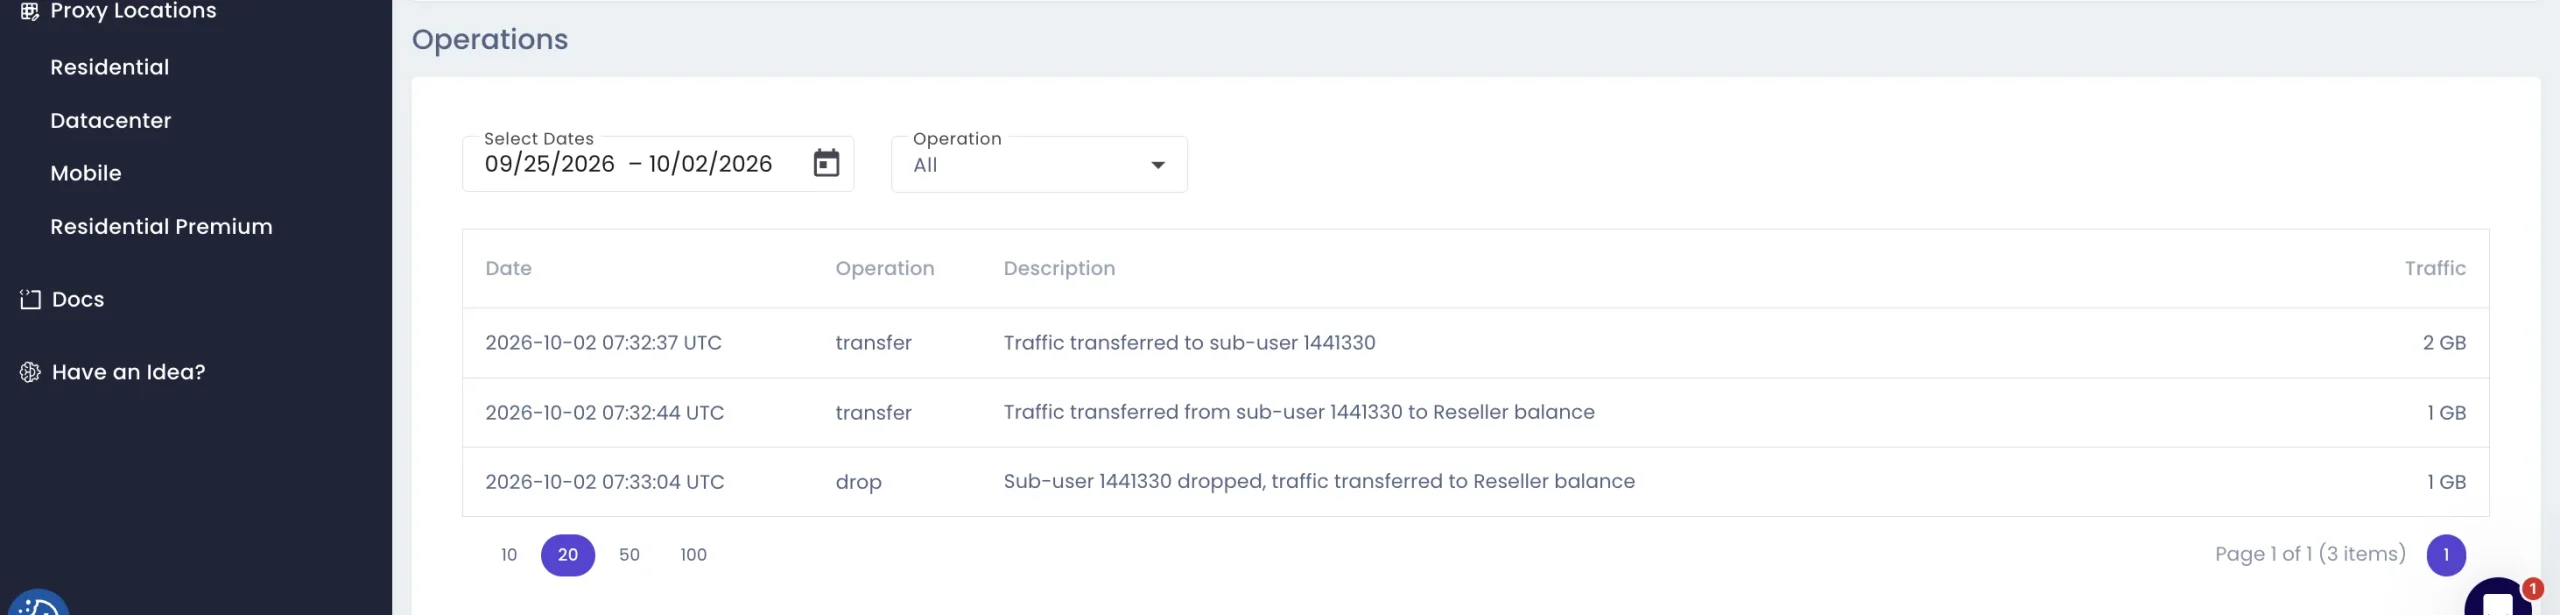
Task: Click the 'drop' operation cell
Action: tap(859, 482)
